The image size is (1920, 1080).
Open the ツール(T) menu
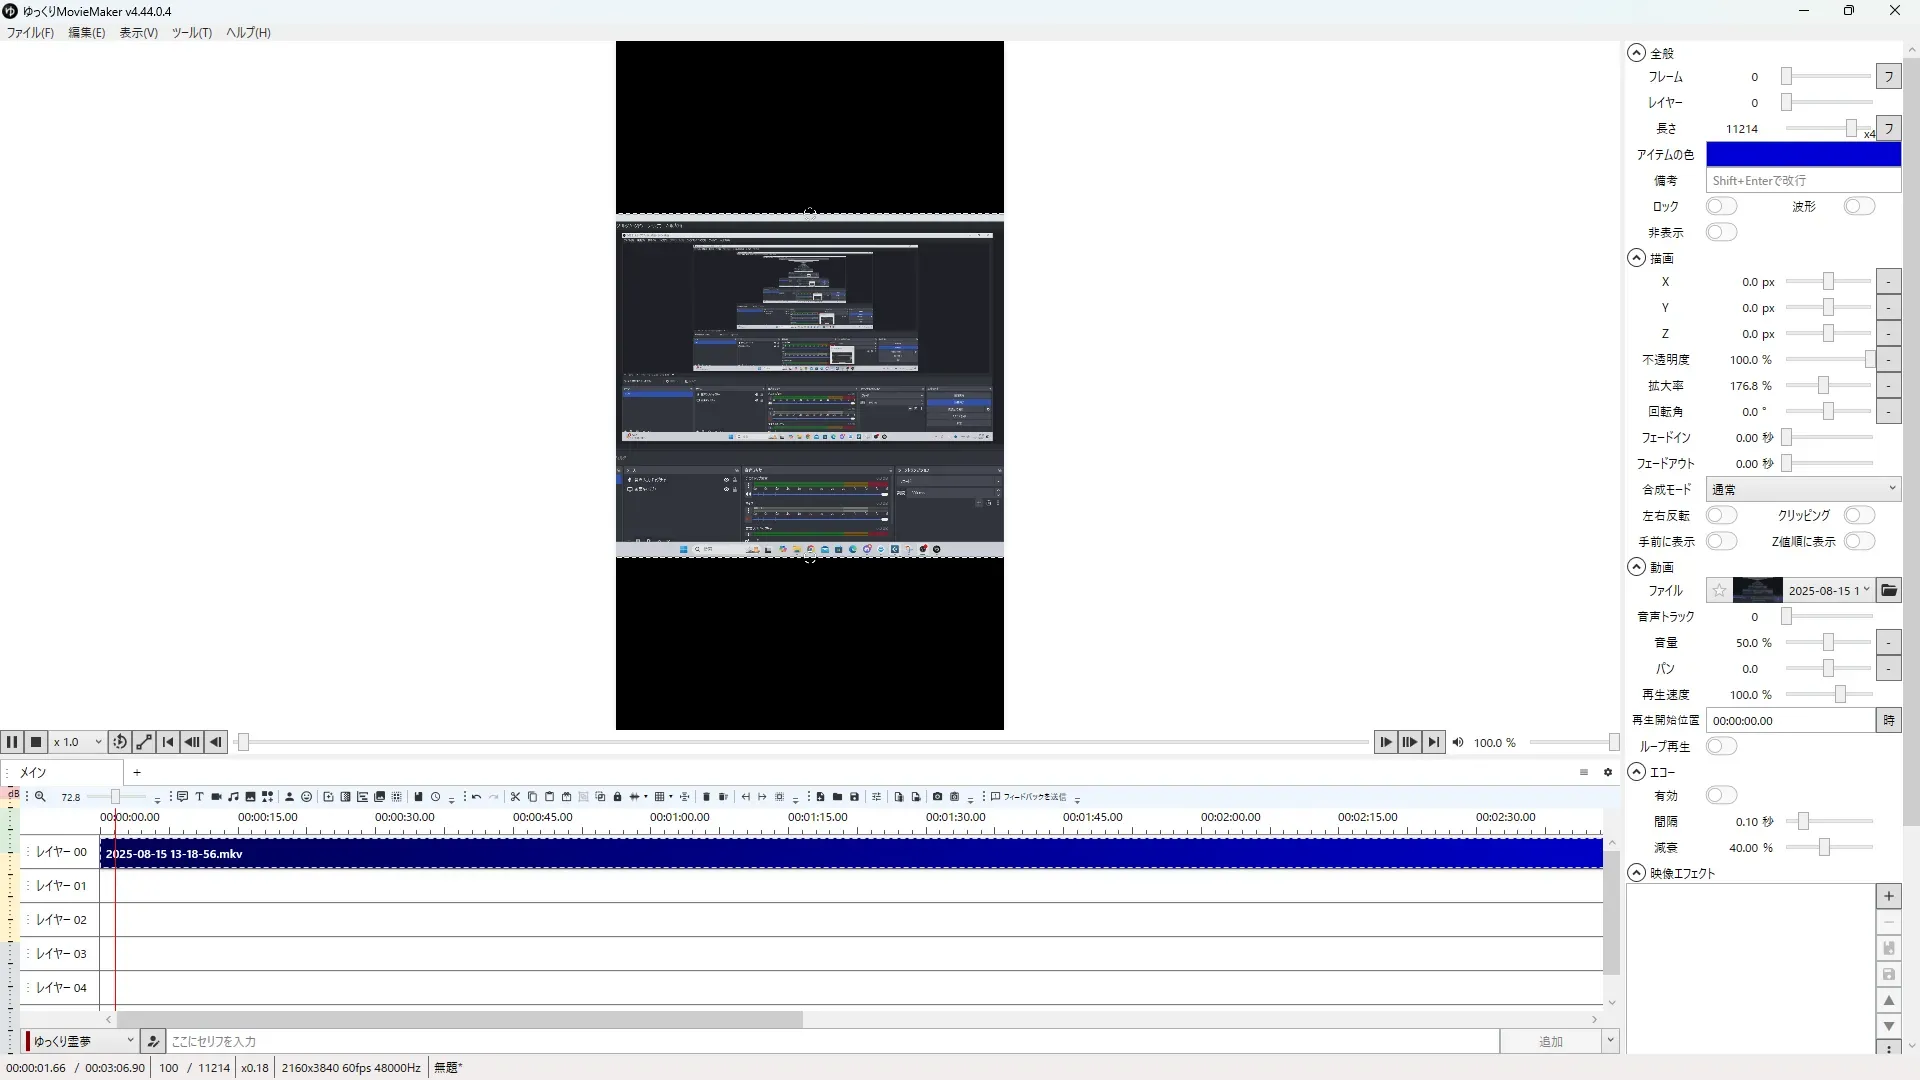click(x=191, y=32)
